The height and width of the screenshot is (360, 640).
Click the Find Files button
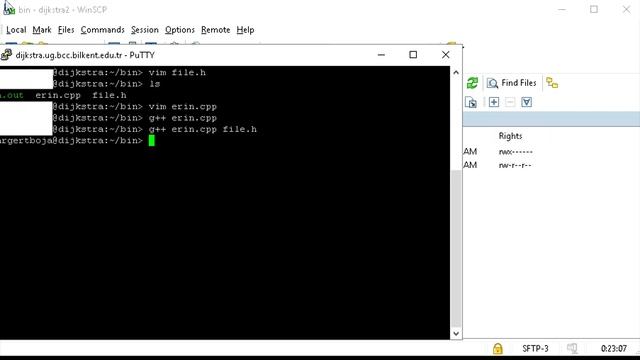tap(511, 83)
